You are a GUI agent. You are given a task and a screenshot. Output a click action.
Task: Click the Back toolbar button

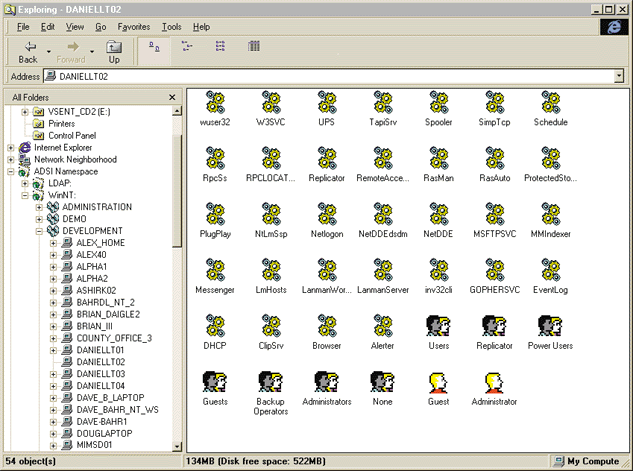pyautogui.click(x=28, y=51)
